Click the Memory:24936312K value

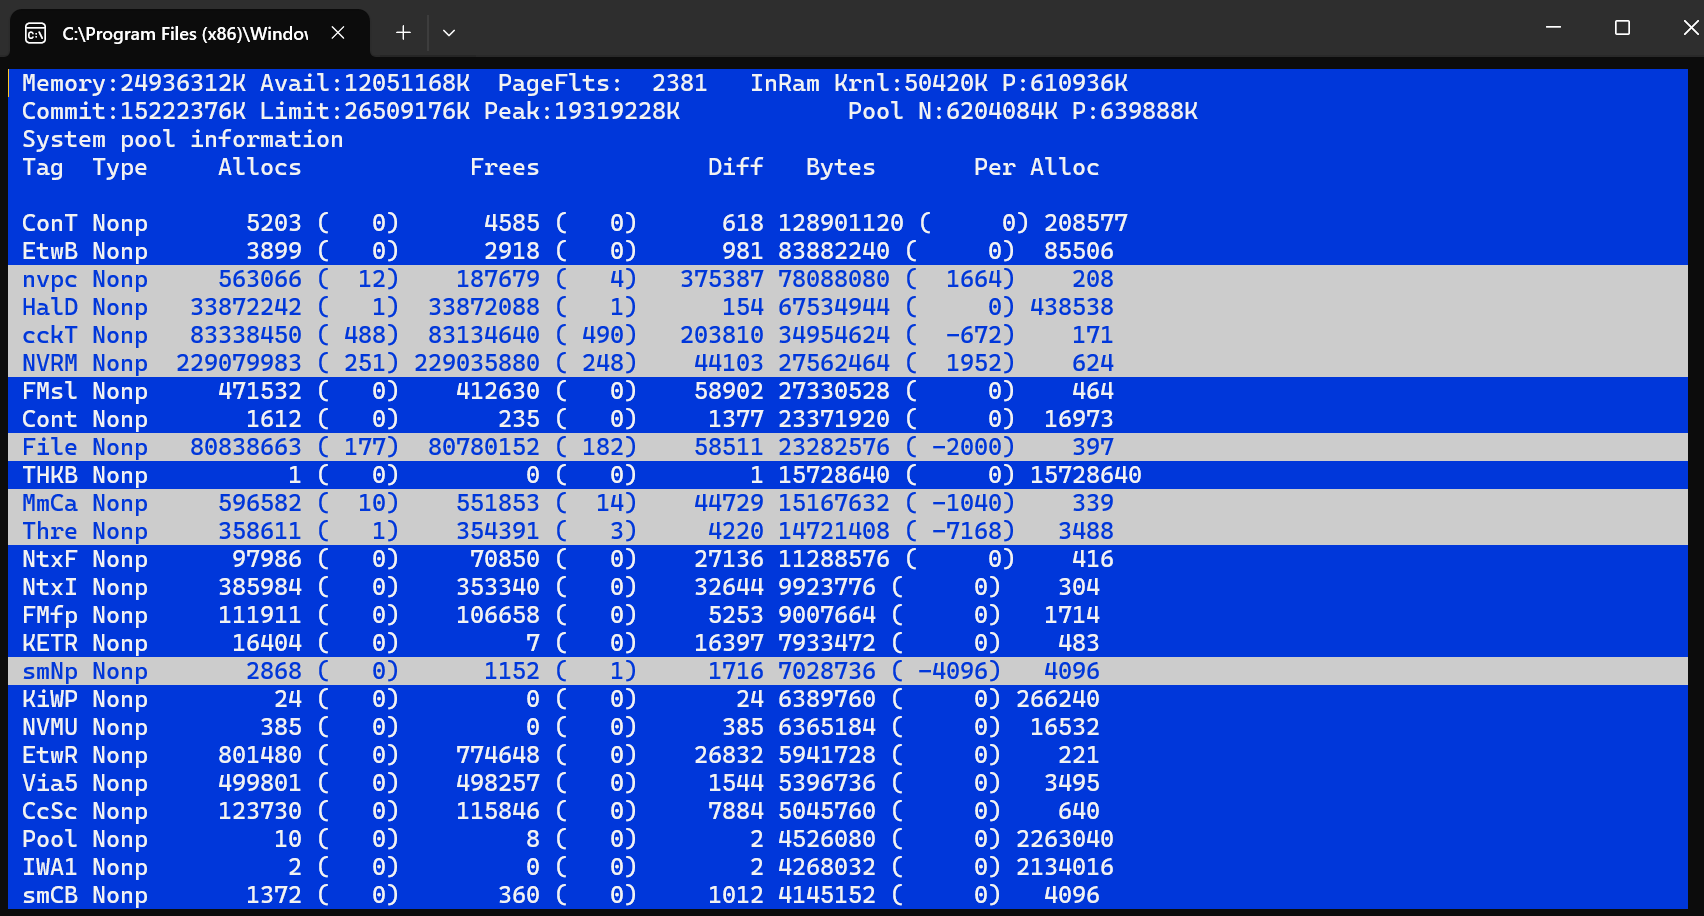point(134,83)
